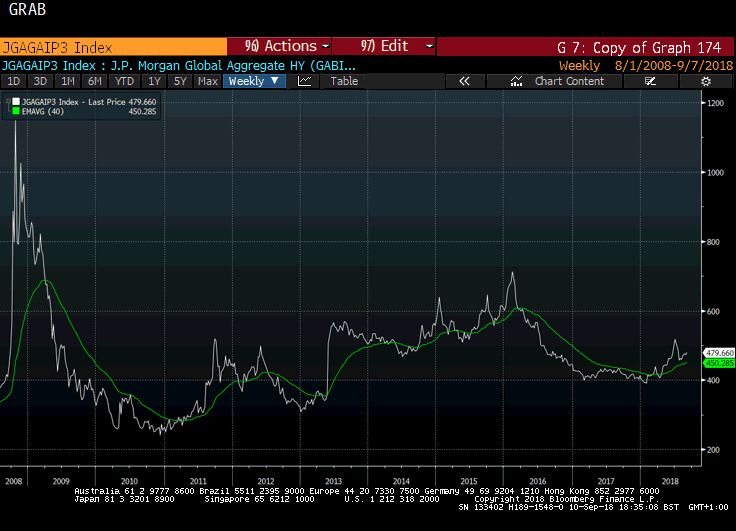
Task: Select the 6M range button
Action: click(x=95, y=81)
